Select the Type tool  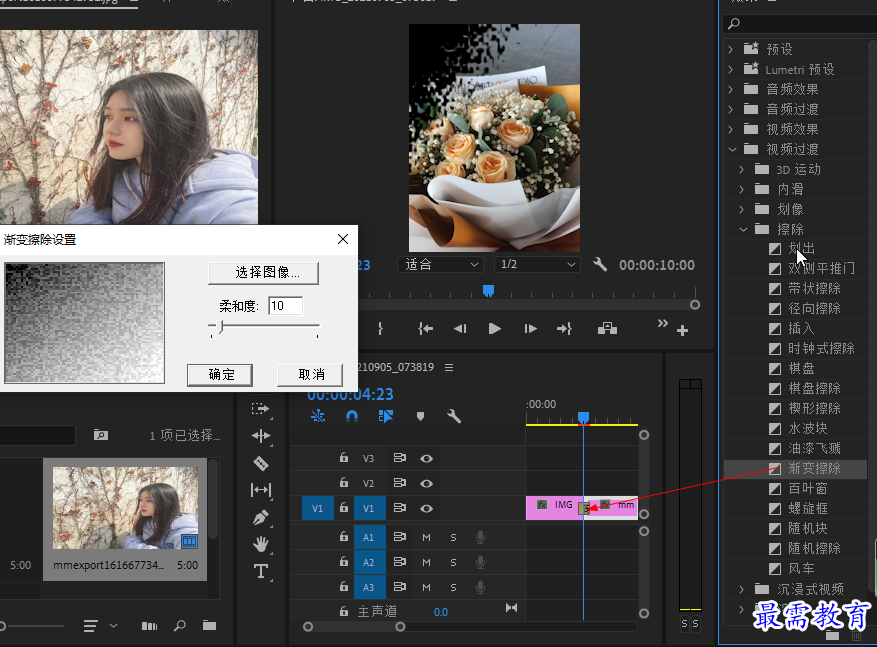click(261, 571)
